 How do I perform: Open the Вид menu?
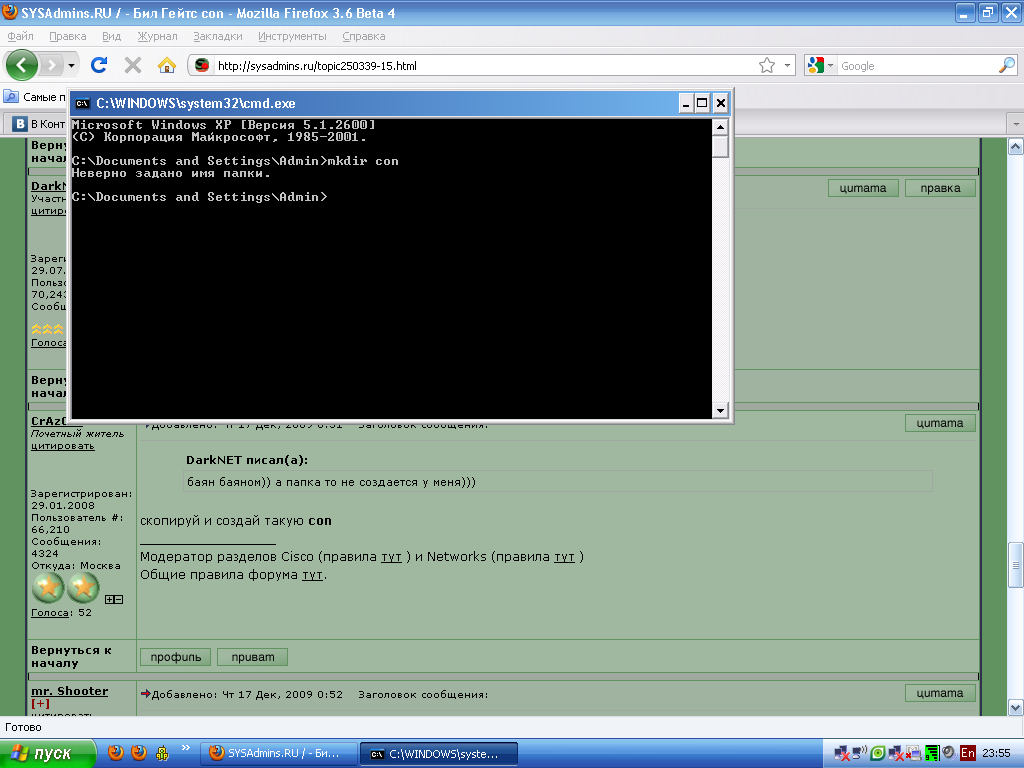pyautogui.click(x=111, y=36)
